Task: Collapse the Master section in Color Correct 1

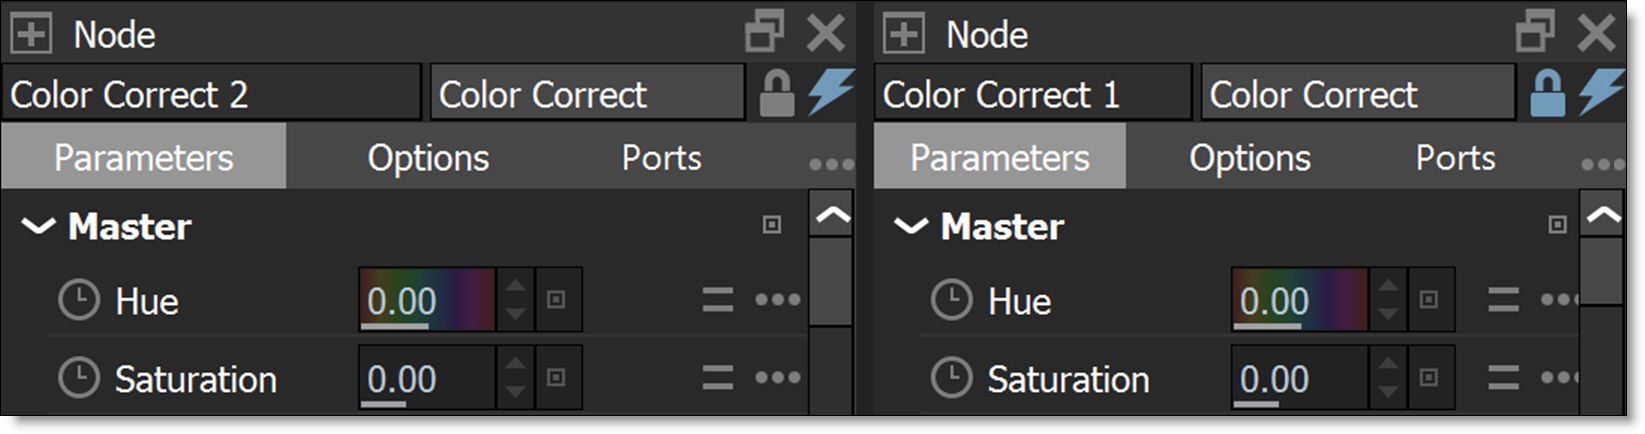Action: click(x=910, y=227)
